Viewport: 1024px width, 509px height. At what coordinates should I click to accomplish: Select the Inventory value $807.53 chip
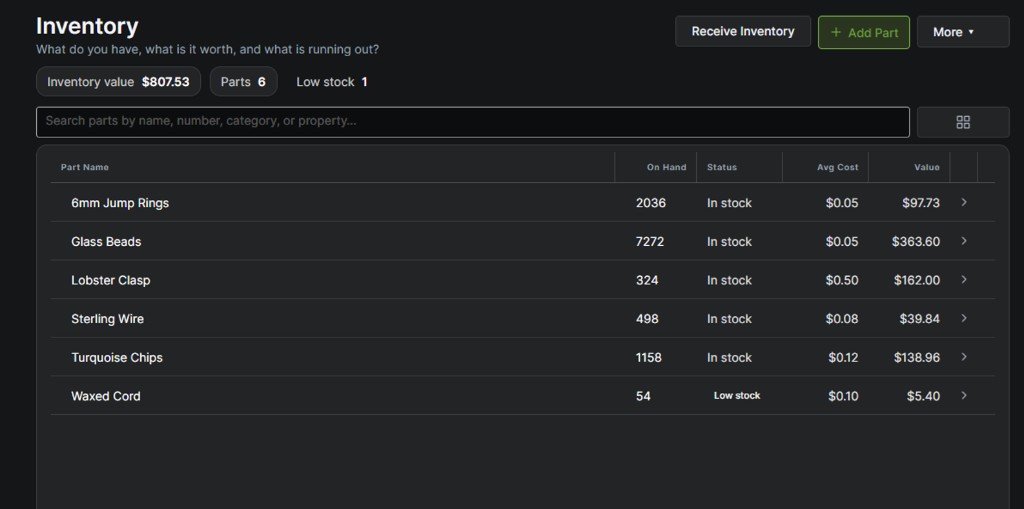118,82
